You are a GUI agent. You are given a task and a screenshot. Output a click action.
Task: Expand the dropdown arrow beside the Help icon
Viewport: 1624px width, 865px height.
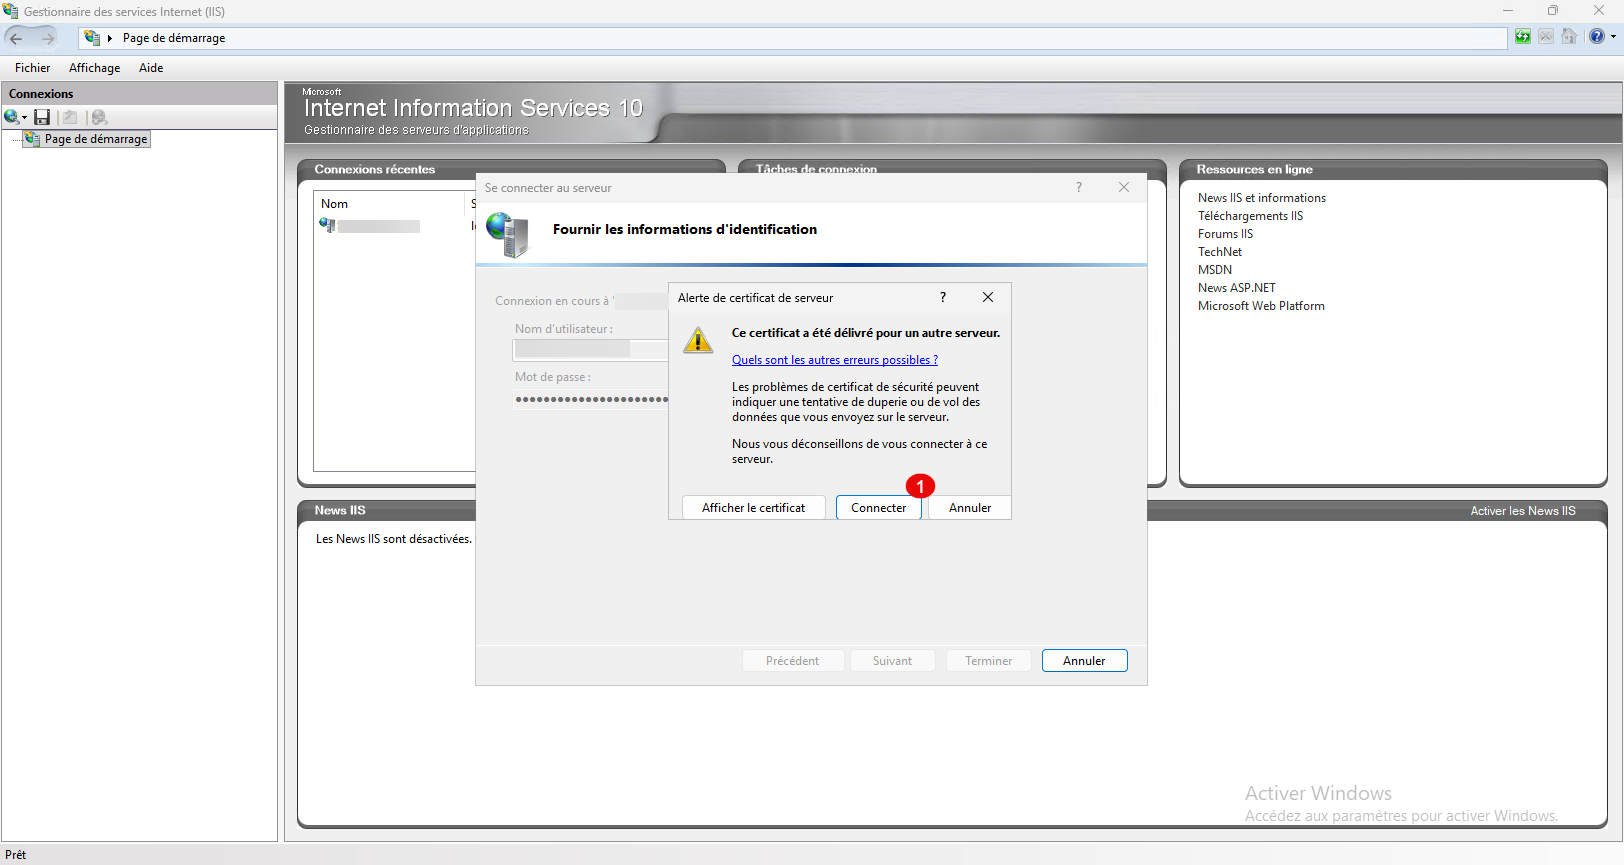coord(1613,37)
